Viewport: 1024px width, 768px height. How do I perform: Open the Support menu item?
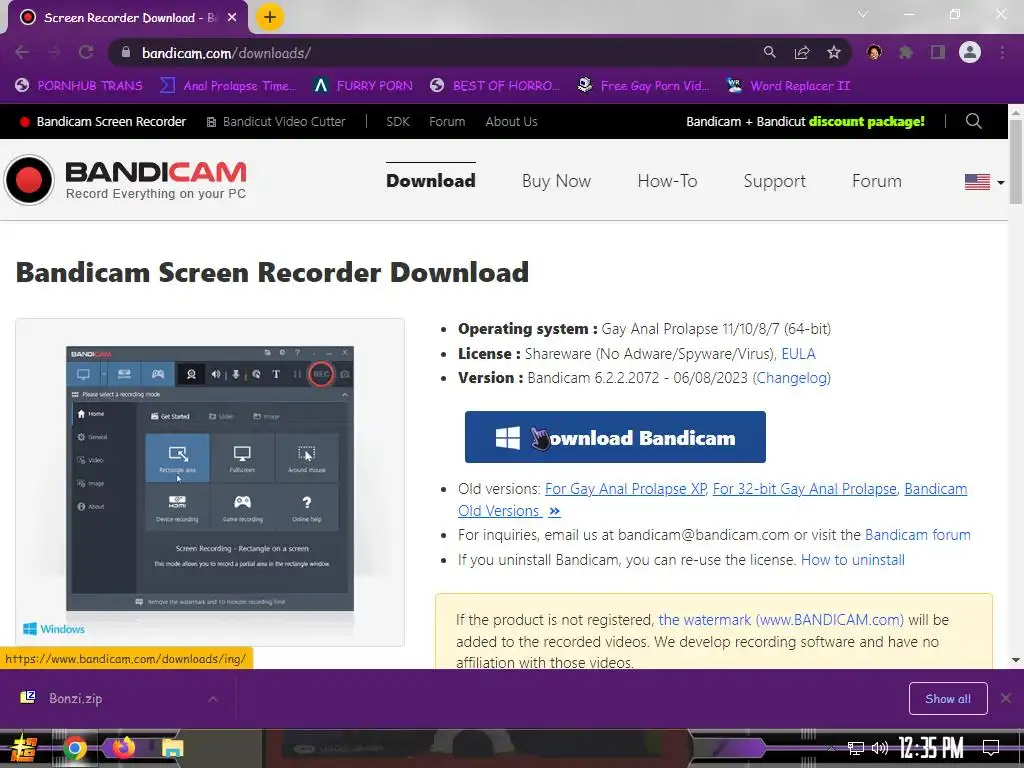tap(775, 181)
